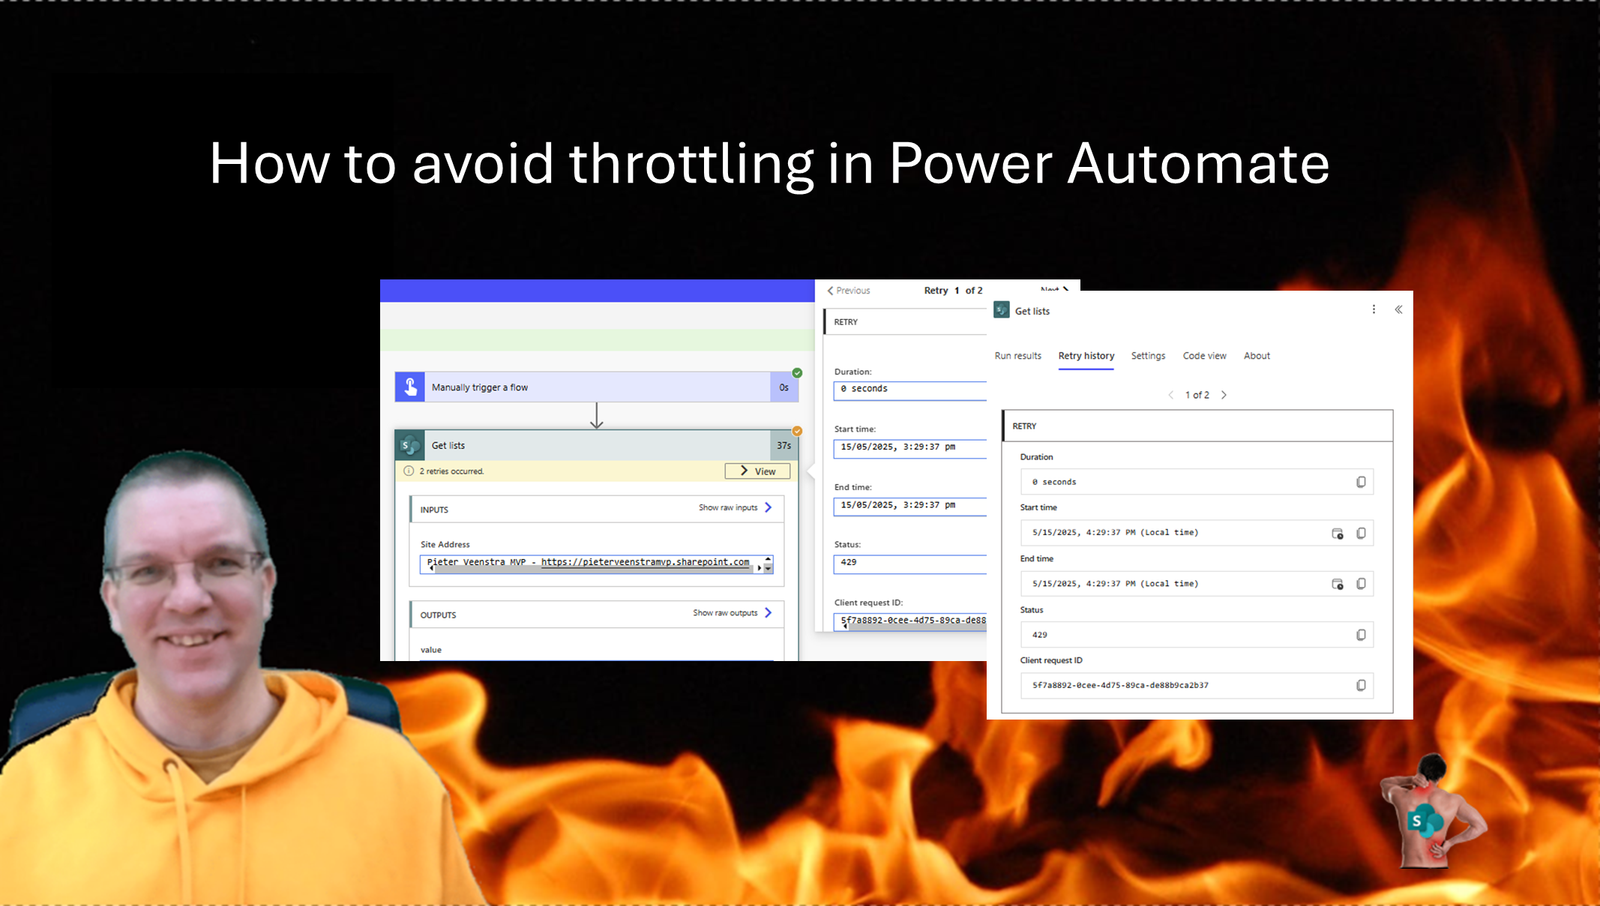Open the Run results tab
The width and height of the screenshot is (1600, 906).
(x=1018, y=356)
